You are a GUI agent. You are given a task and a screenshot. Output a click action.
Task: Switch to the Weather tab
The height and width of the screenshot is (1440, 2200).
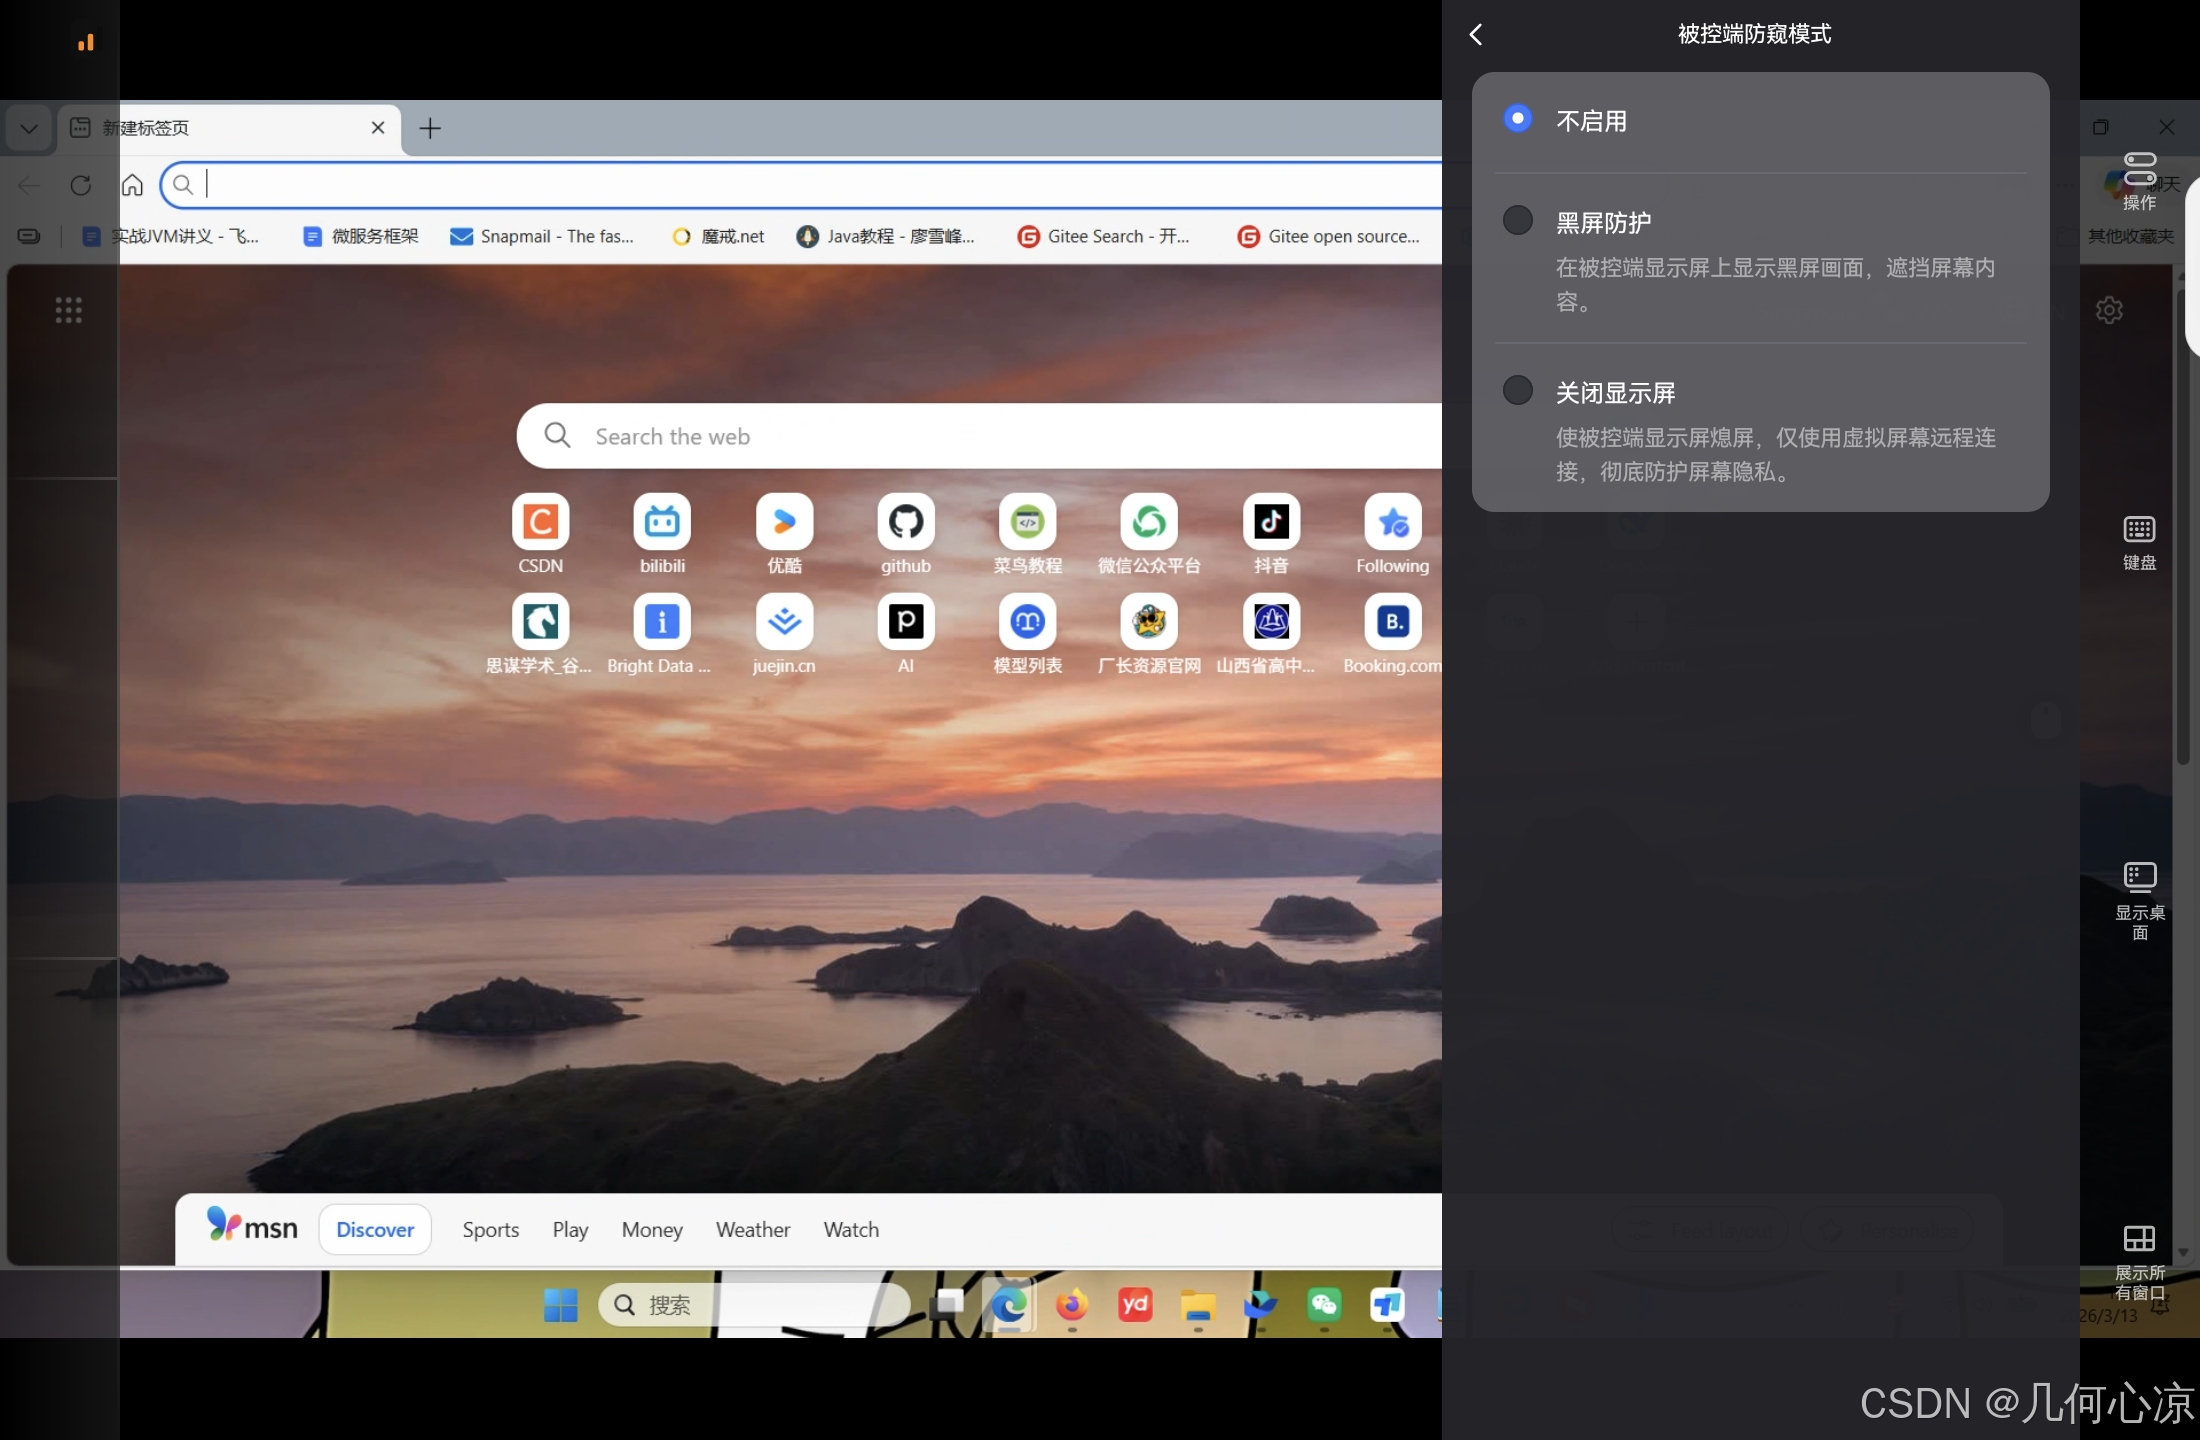coord(752,1230)
